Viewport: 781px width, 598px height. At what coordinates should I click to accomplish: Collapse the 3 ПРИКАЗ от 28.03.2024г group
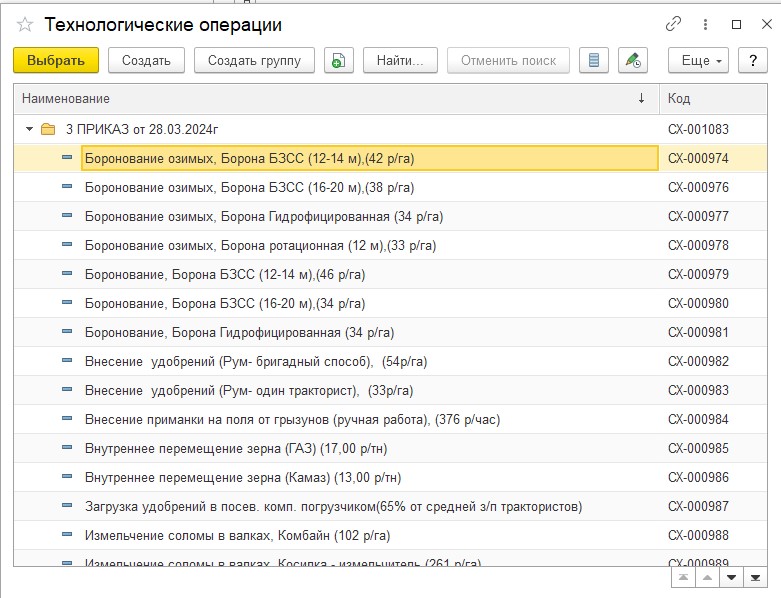(29, 129)
